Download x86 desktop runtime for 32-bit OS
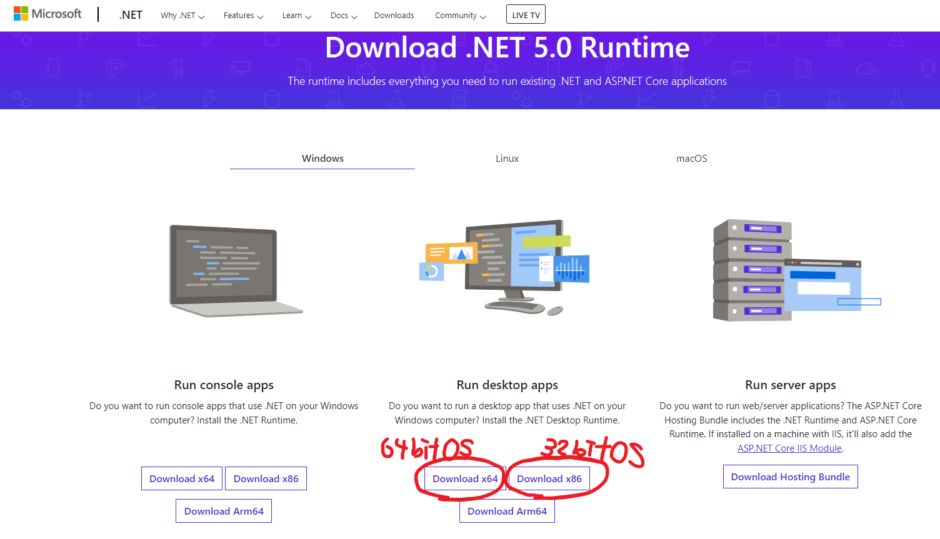This screenshot has width=940, height=539. point(549,479)
